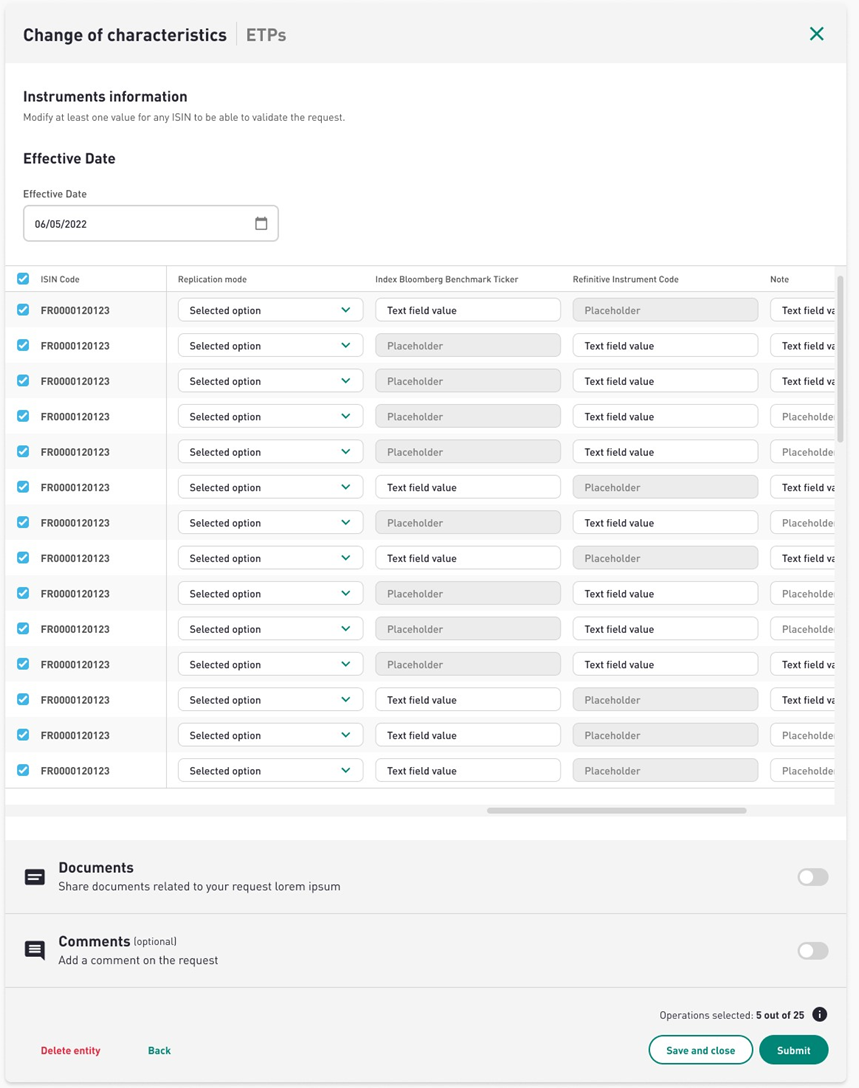Enable the Documents toggle switch
This screenshot has height=1088, width=859.
coord(812,877)
